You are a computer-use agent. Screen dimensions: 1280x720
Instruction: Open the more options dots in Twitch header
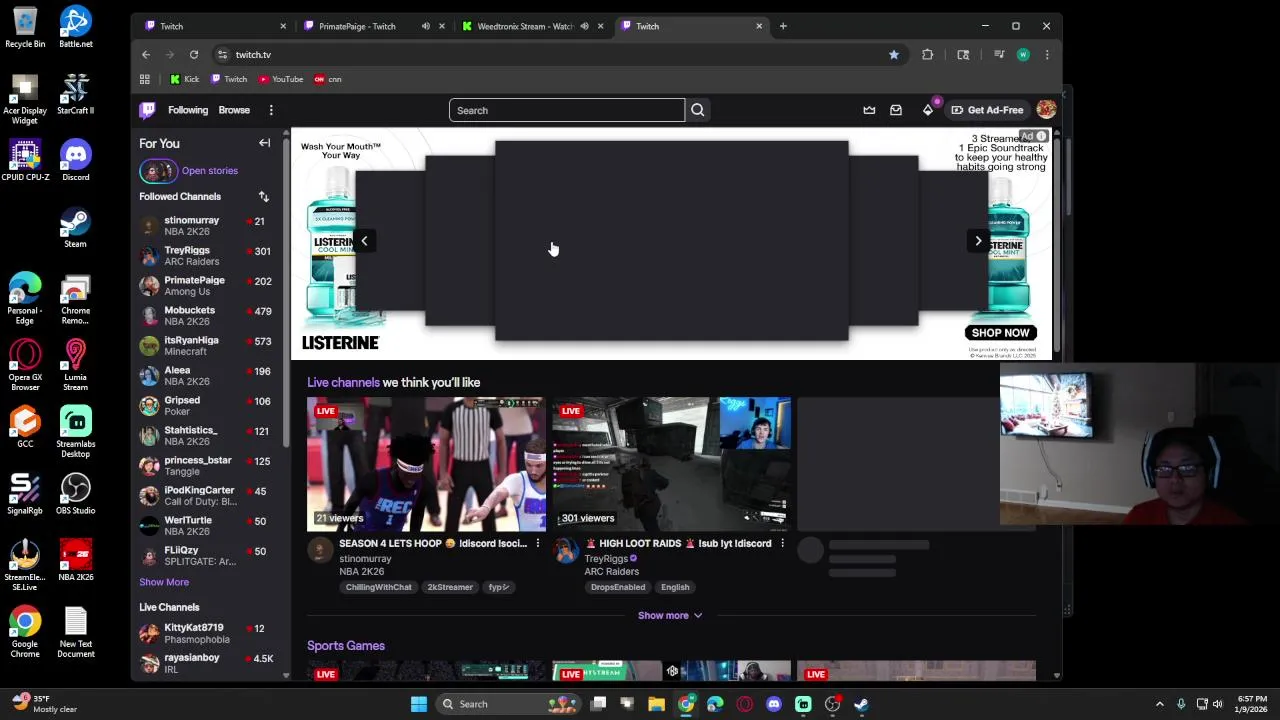tap(271, 110)
